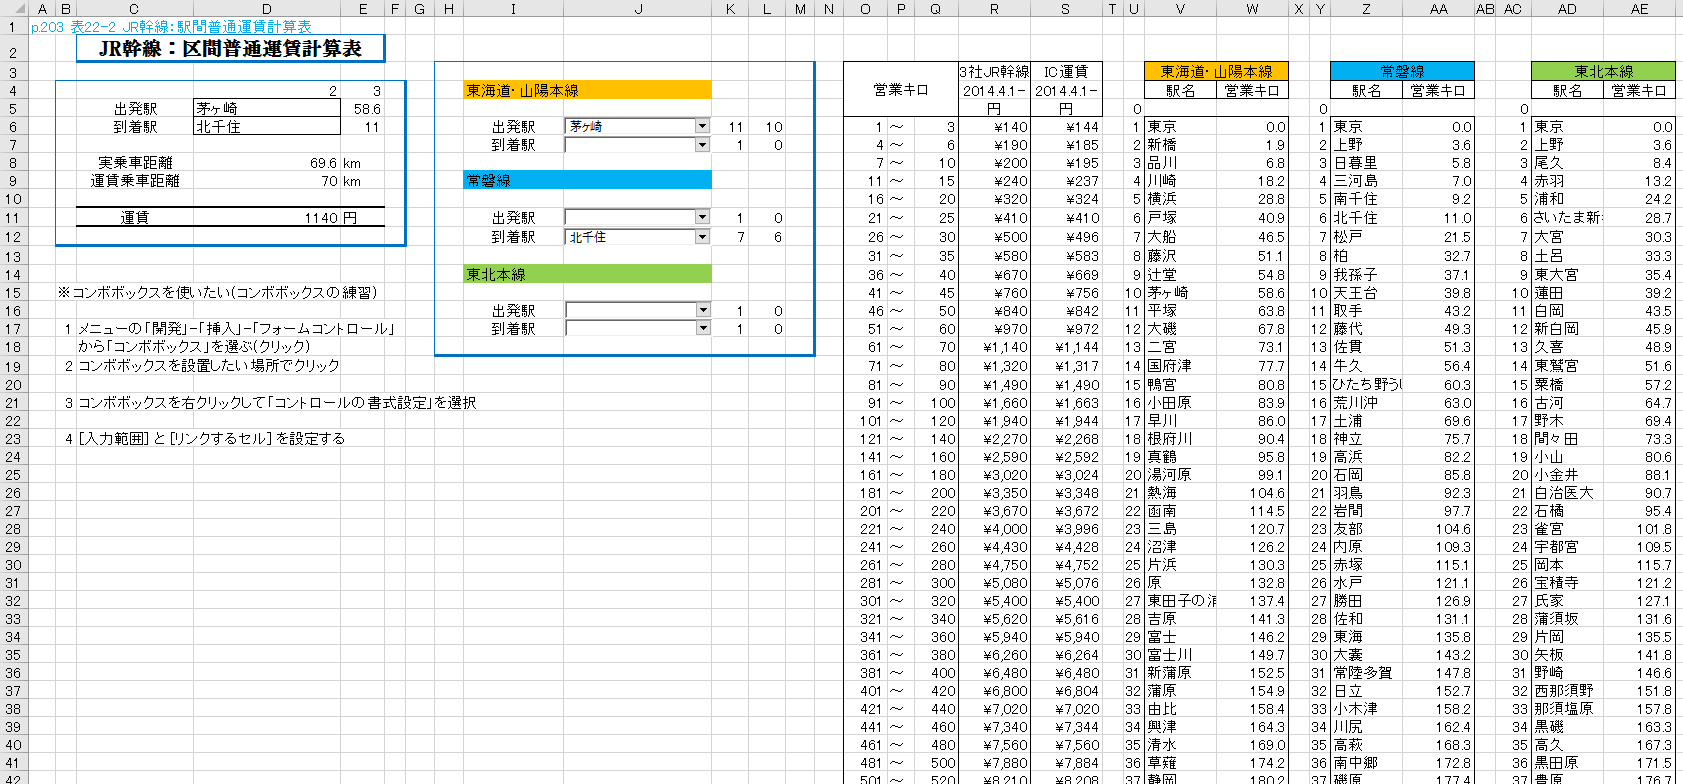Image resolution: width=1683 pixels, height=784 pixels.
Task: Select the 黒磯 station cell
Action: click(x=1567, y=727)
